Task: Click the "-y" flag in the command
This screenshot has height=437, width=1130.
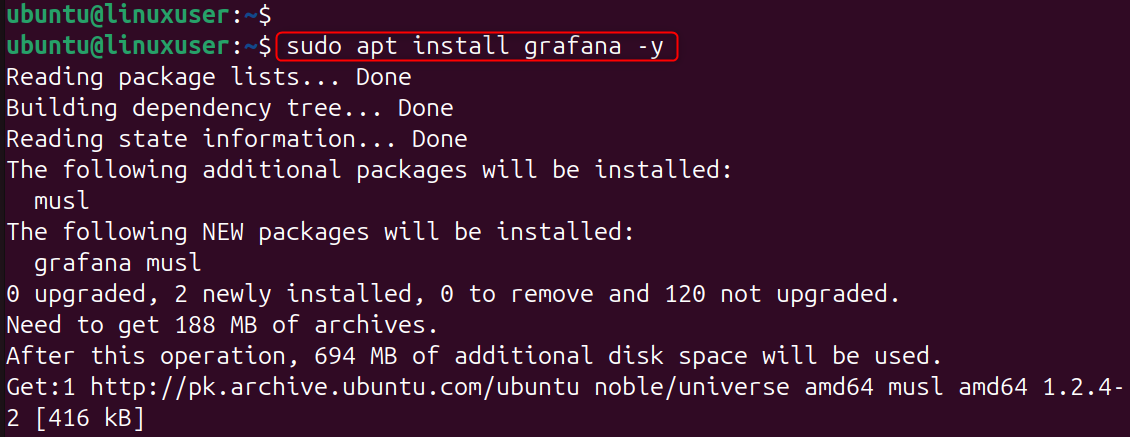Action: click(x=650, y=46)
